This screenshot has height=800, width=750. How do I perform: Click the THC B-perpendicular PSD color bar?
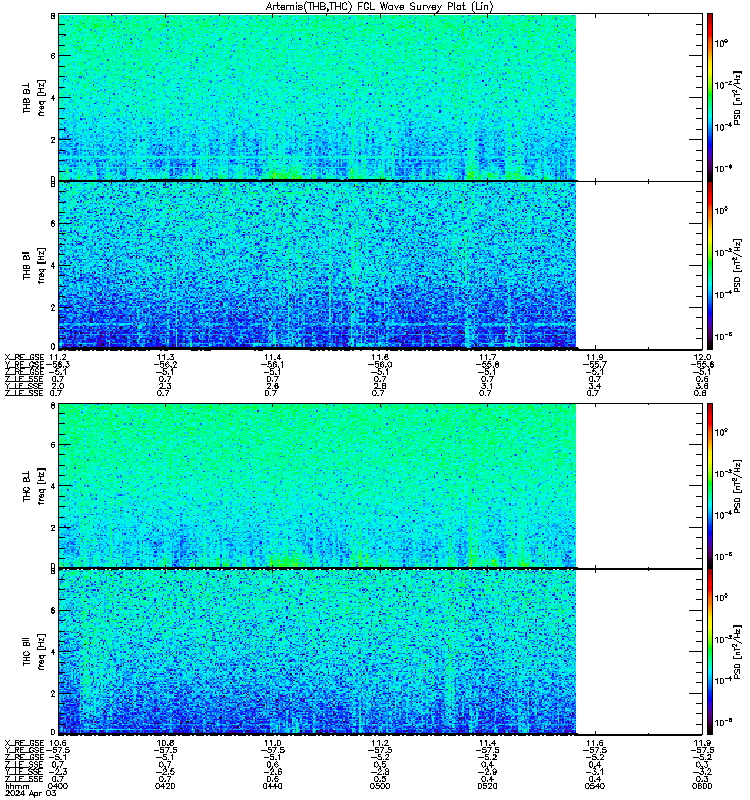(710, 485)
